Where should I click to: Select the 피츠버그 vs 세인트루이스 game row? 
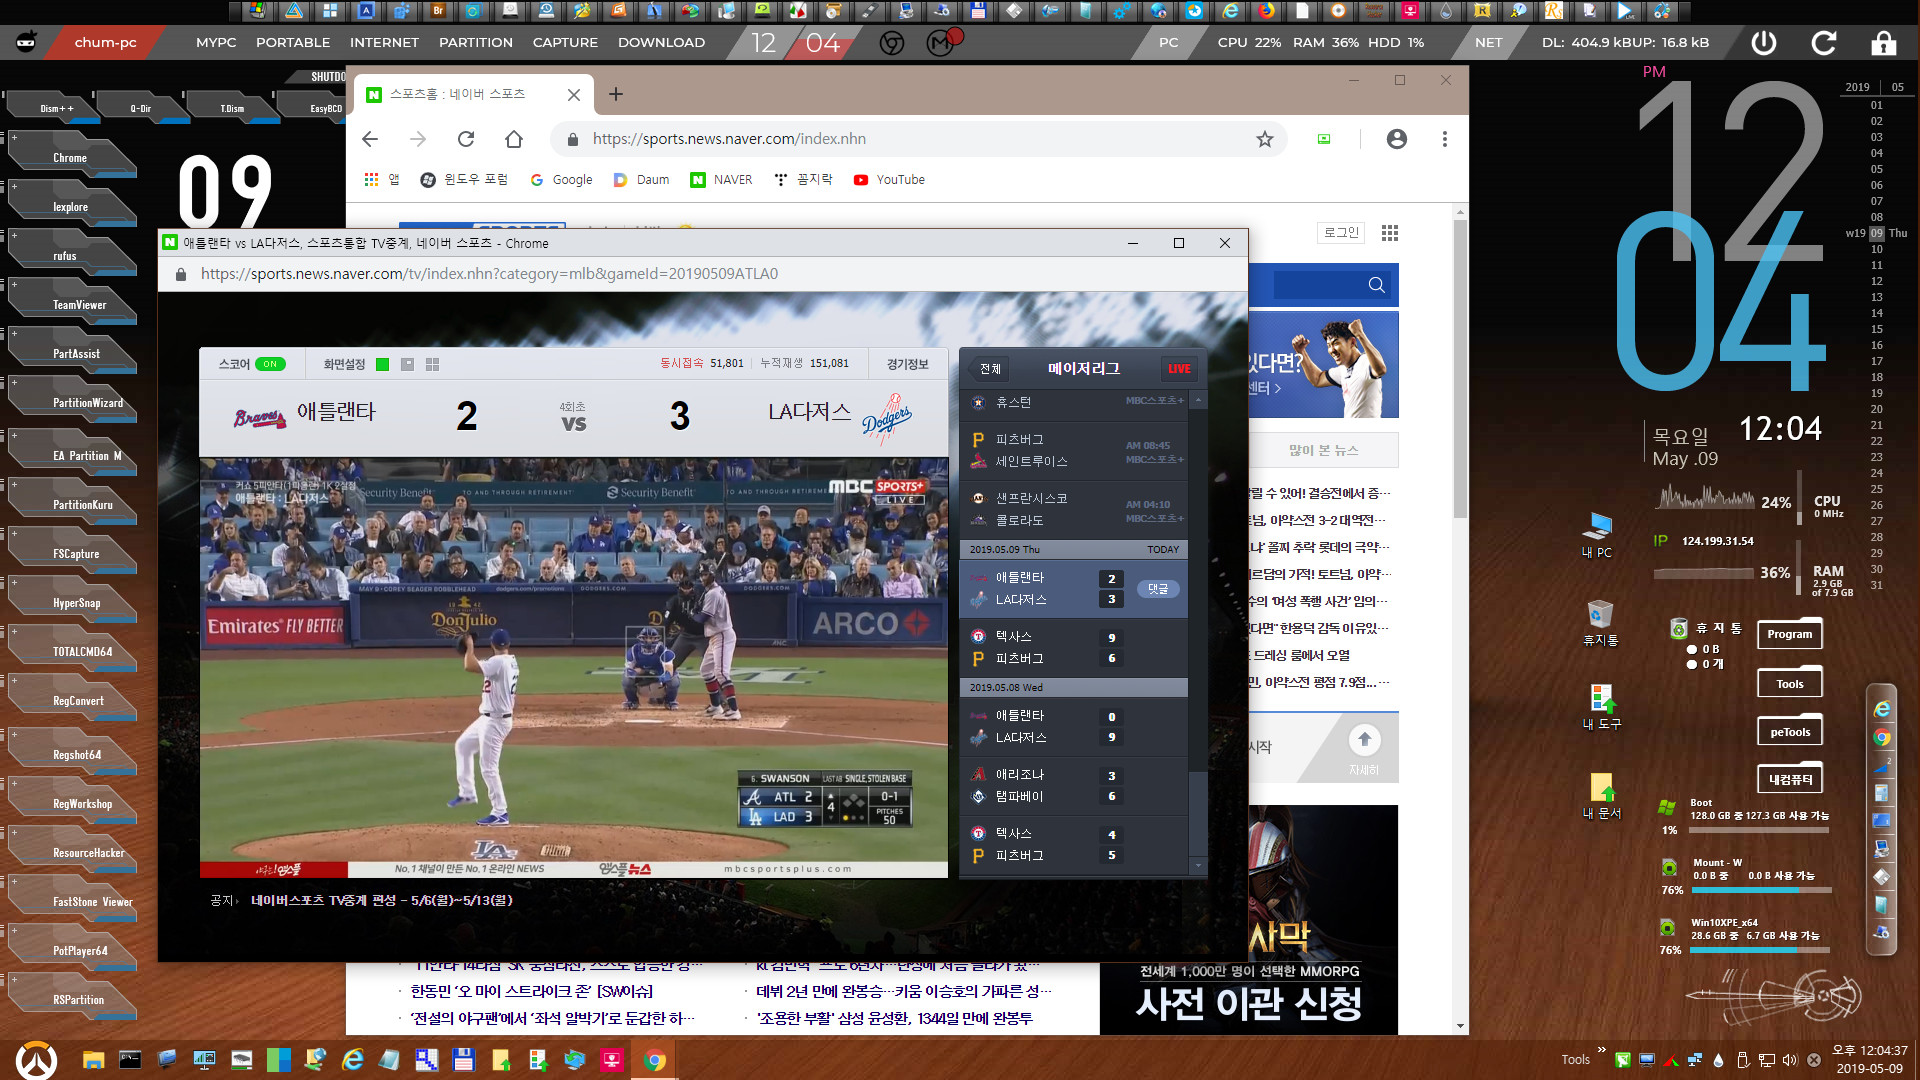coord(1073,450)
